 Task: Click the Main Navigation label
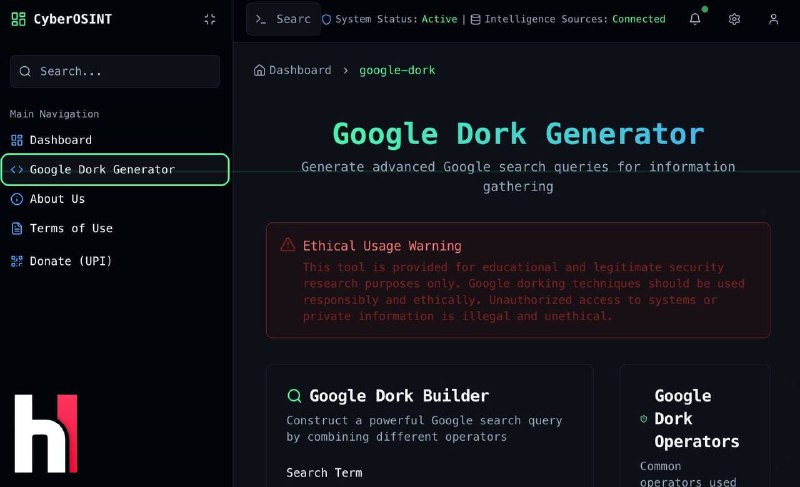55,114
